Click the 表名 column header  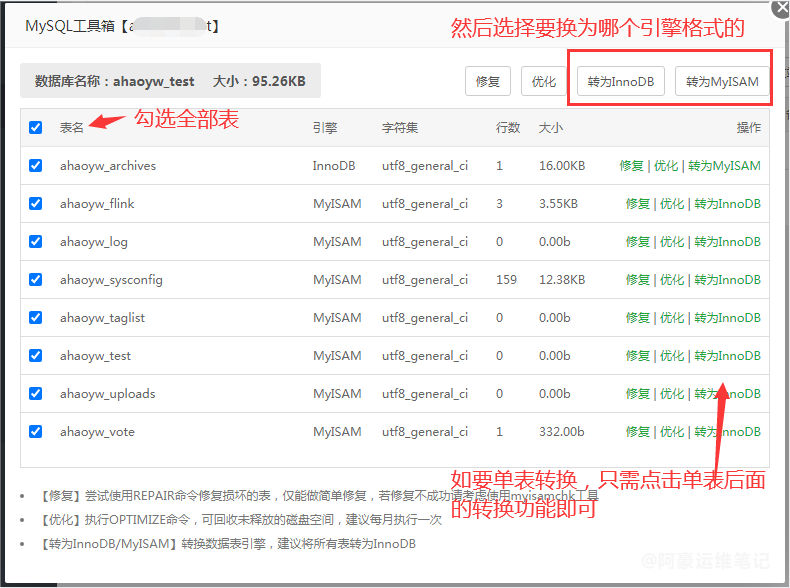pyautogui.click(x=71, y=128)
